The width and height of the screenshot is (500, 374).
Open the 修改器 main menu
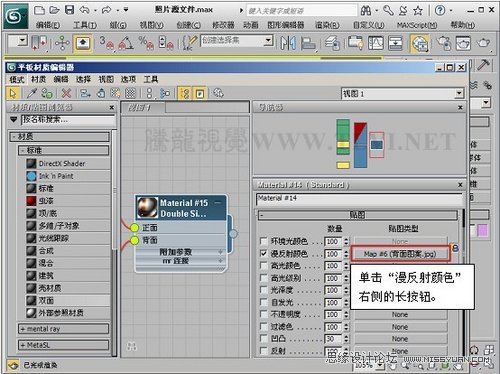[x=223, y=25]
